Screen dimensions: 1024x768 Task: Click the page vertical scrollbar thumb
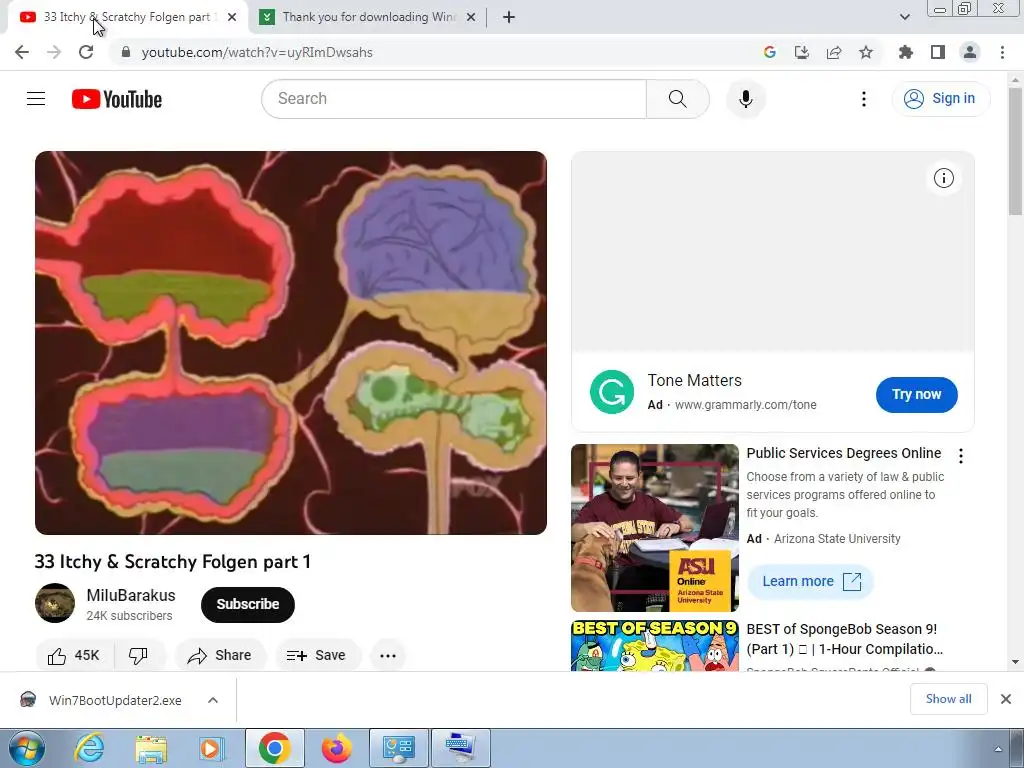click(1015, 152)
